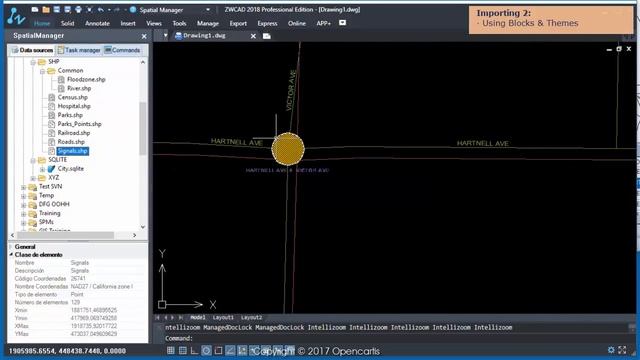
Task: Collapse the Clase de elemento section
Action: click(x=11, y=255)
